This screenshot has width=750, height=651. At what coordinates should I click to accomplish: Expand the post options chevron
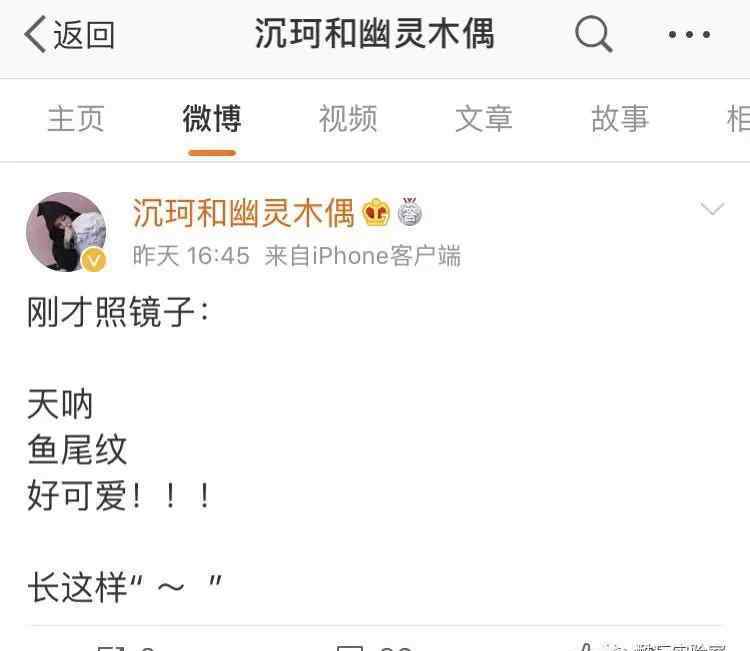click(x=712, y=209)
